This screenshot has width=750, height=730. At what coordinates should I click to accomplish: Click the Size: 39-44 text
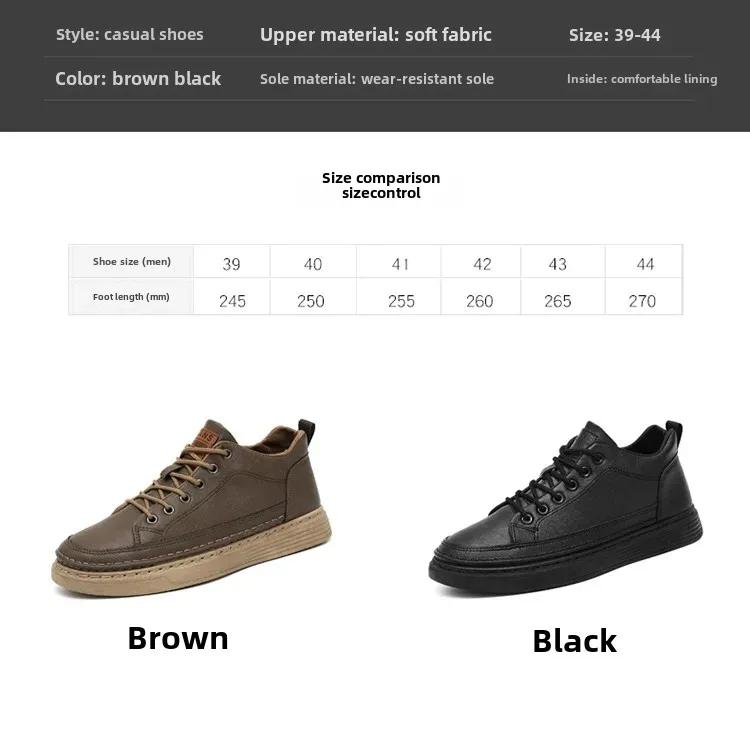click(615, 35)
